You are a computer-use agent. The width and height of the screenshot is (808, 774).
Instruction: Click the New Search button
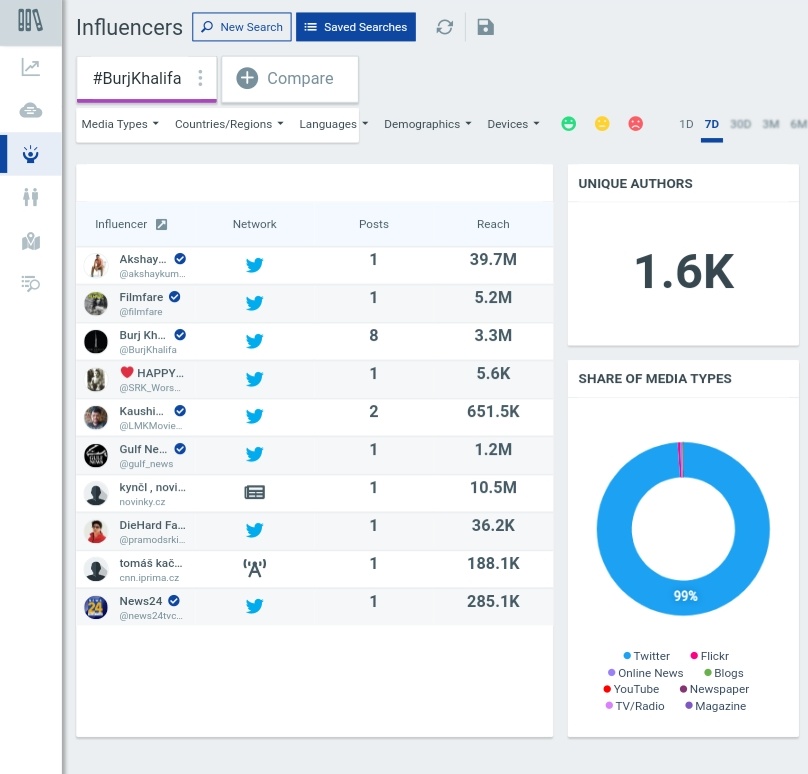coord(241,27)
